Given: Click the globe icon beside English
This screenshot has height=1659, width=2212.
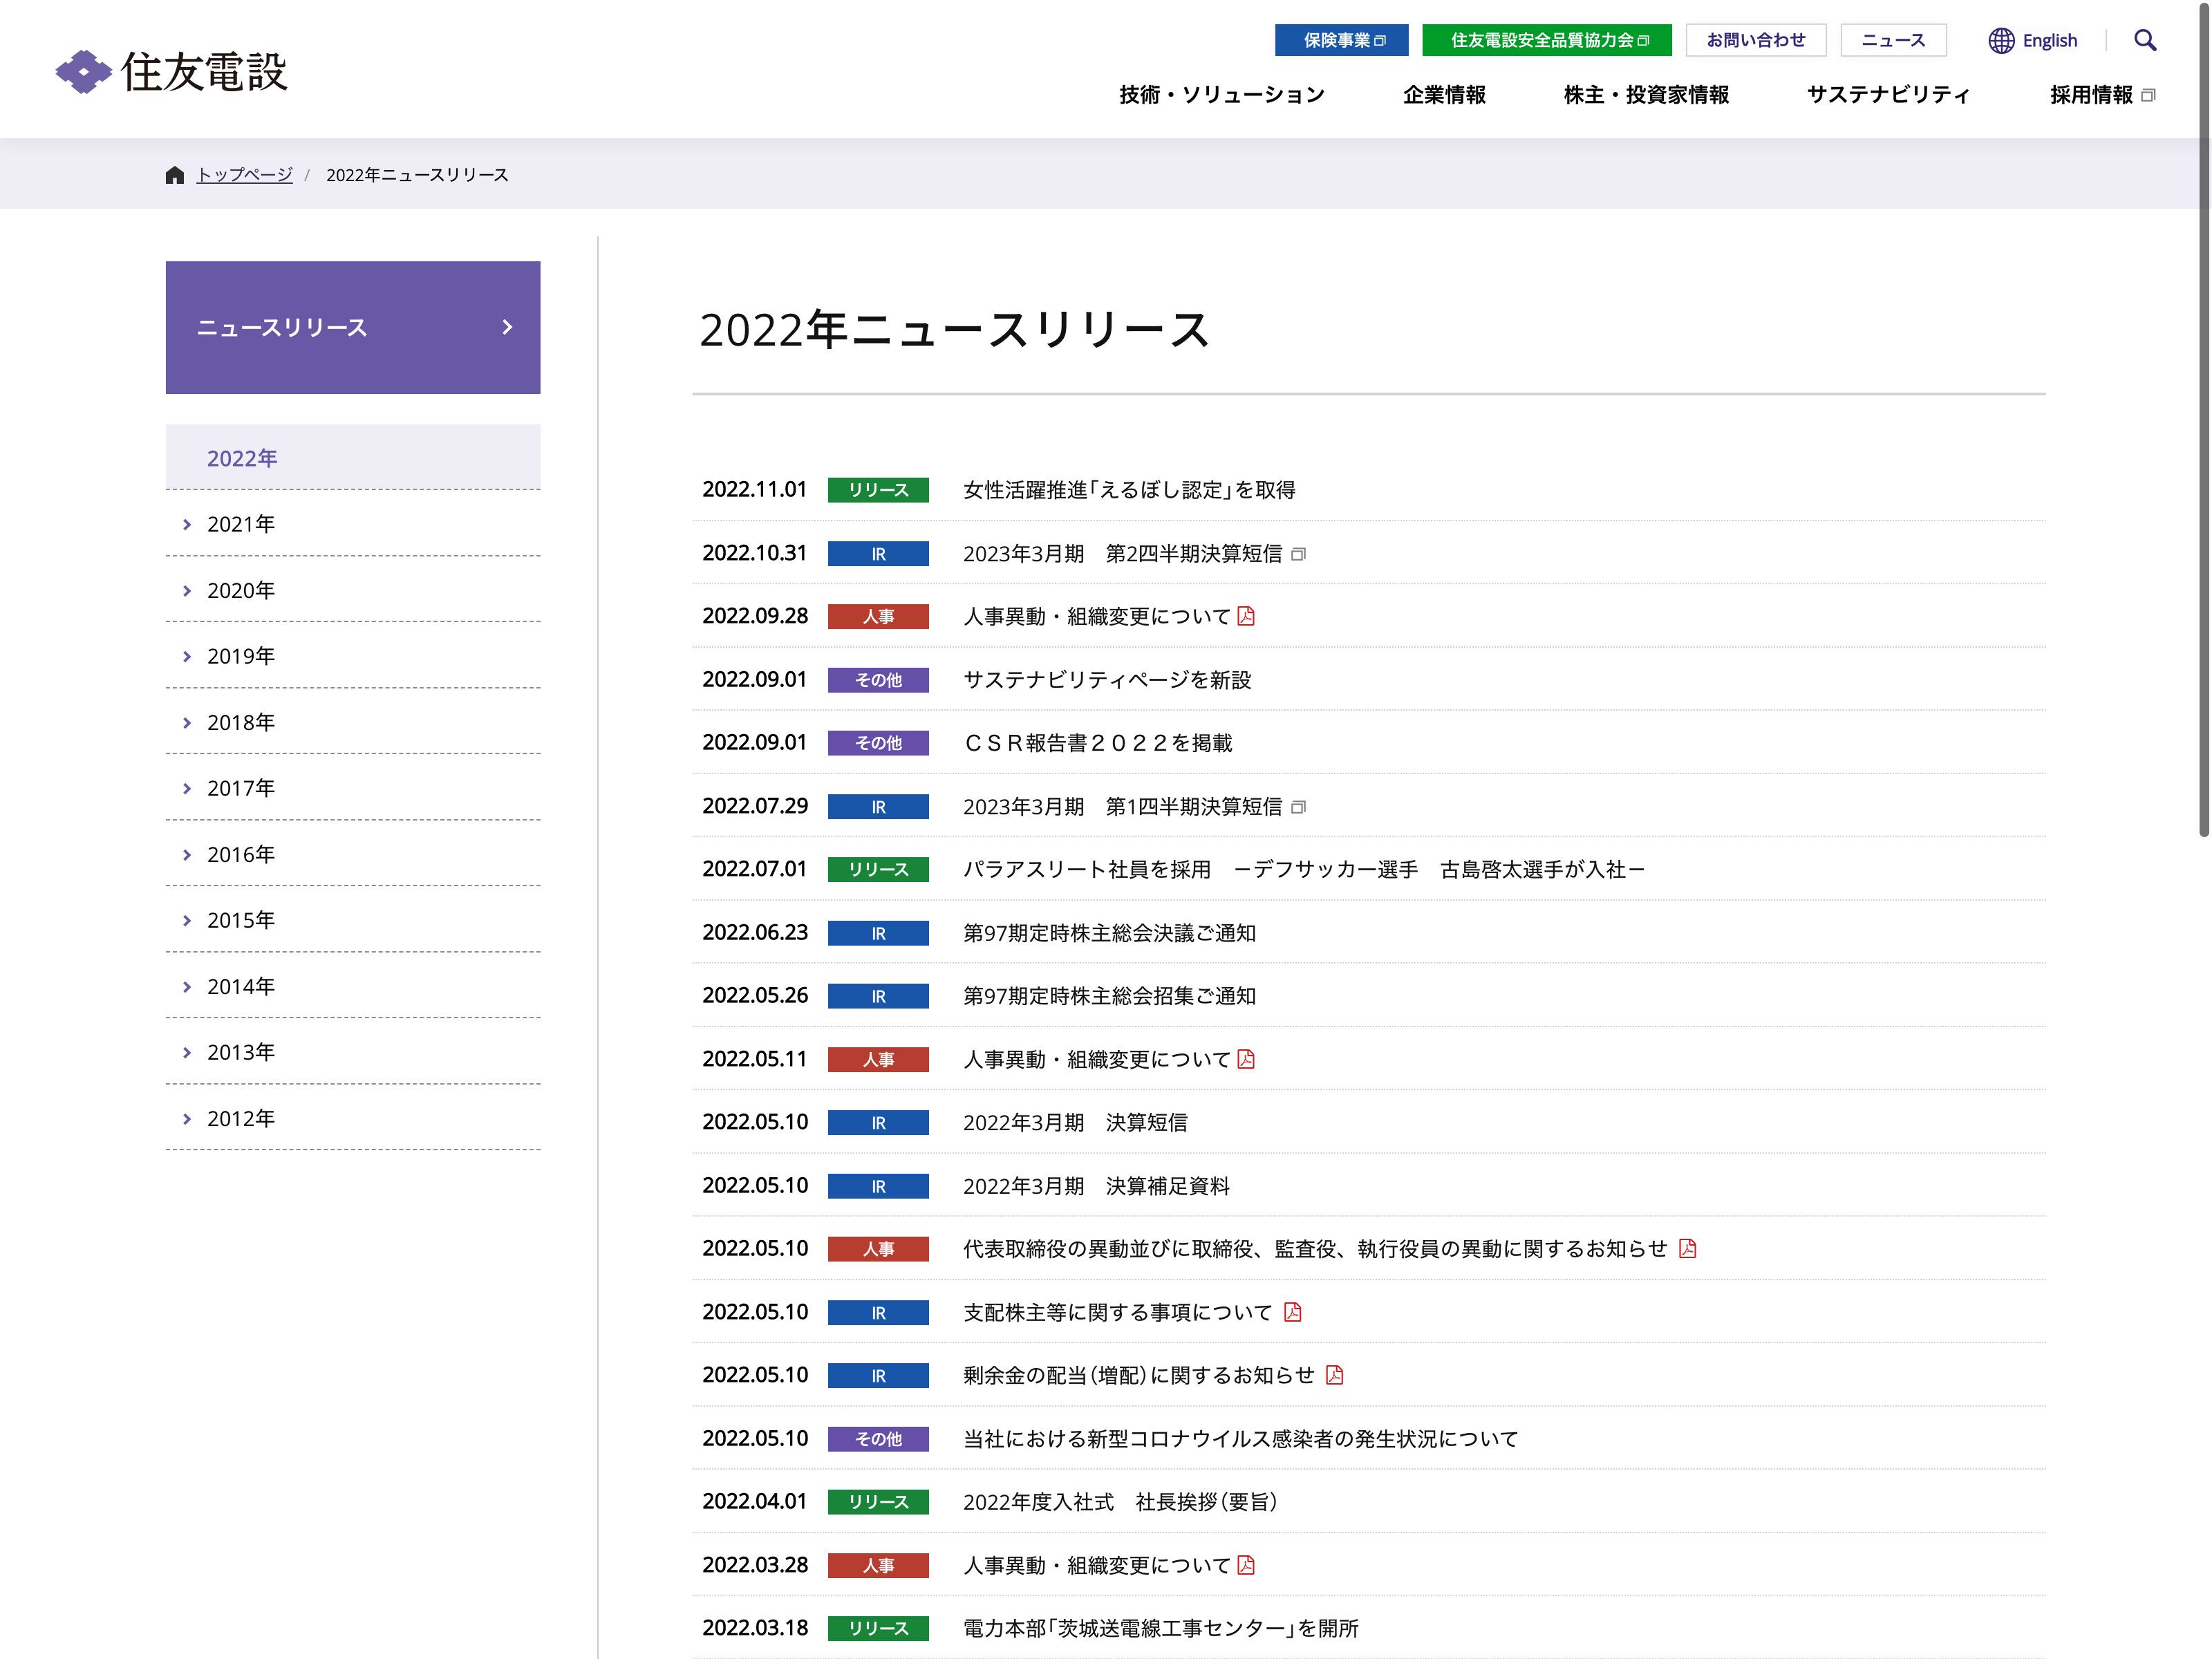Looking at the screenshot, I should click(x=2000, y=40).
